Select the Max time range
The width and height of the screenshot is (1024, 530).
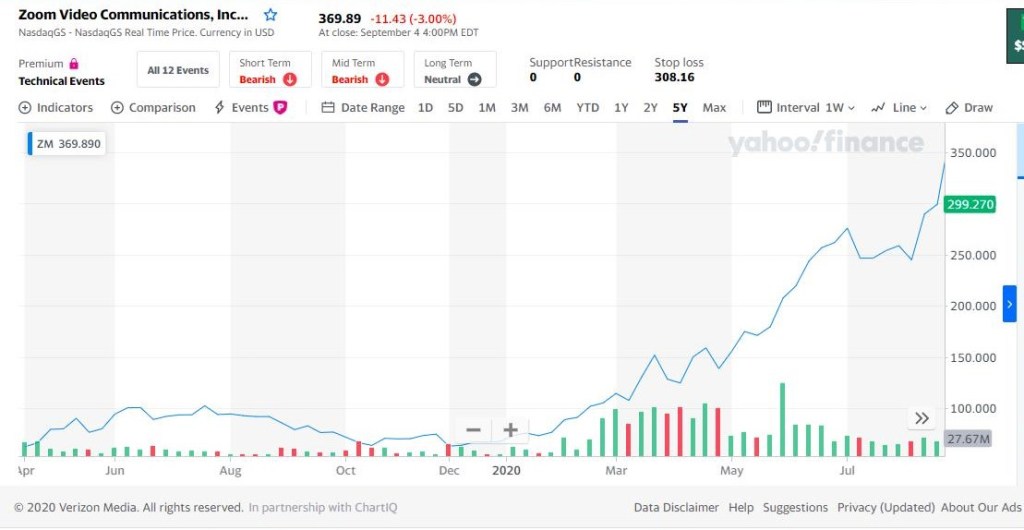[714, 108]
